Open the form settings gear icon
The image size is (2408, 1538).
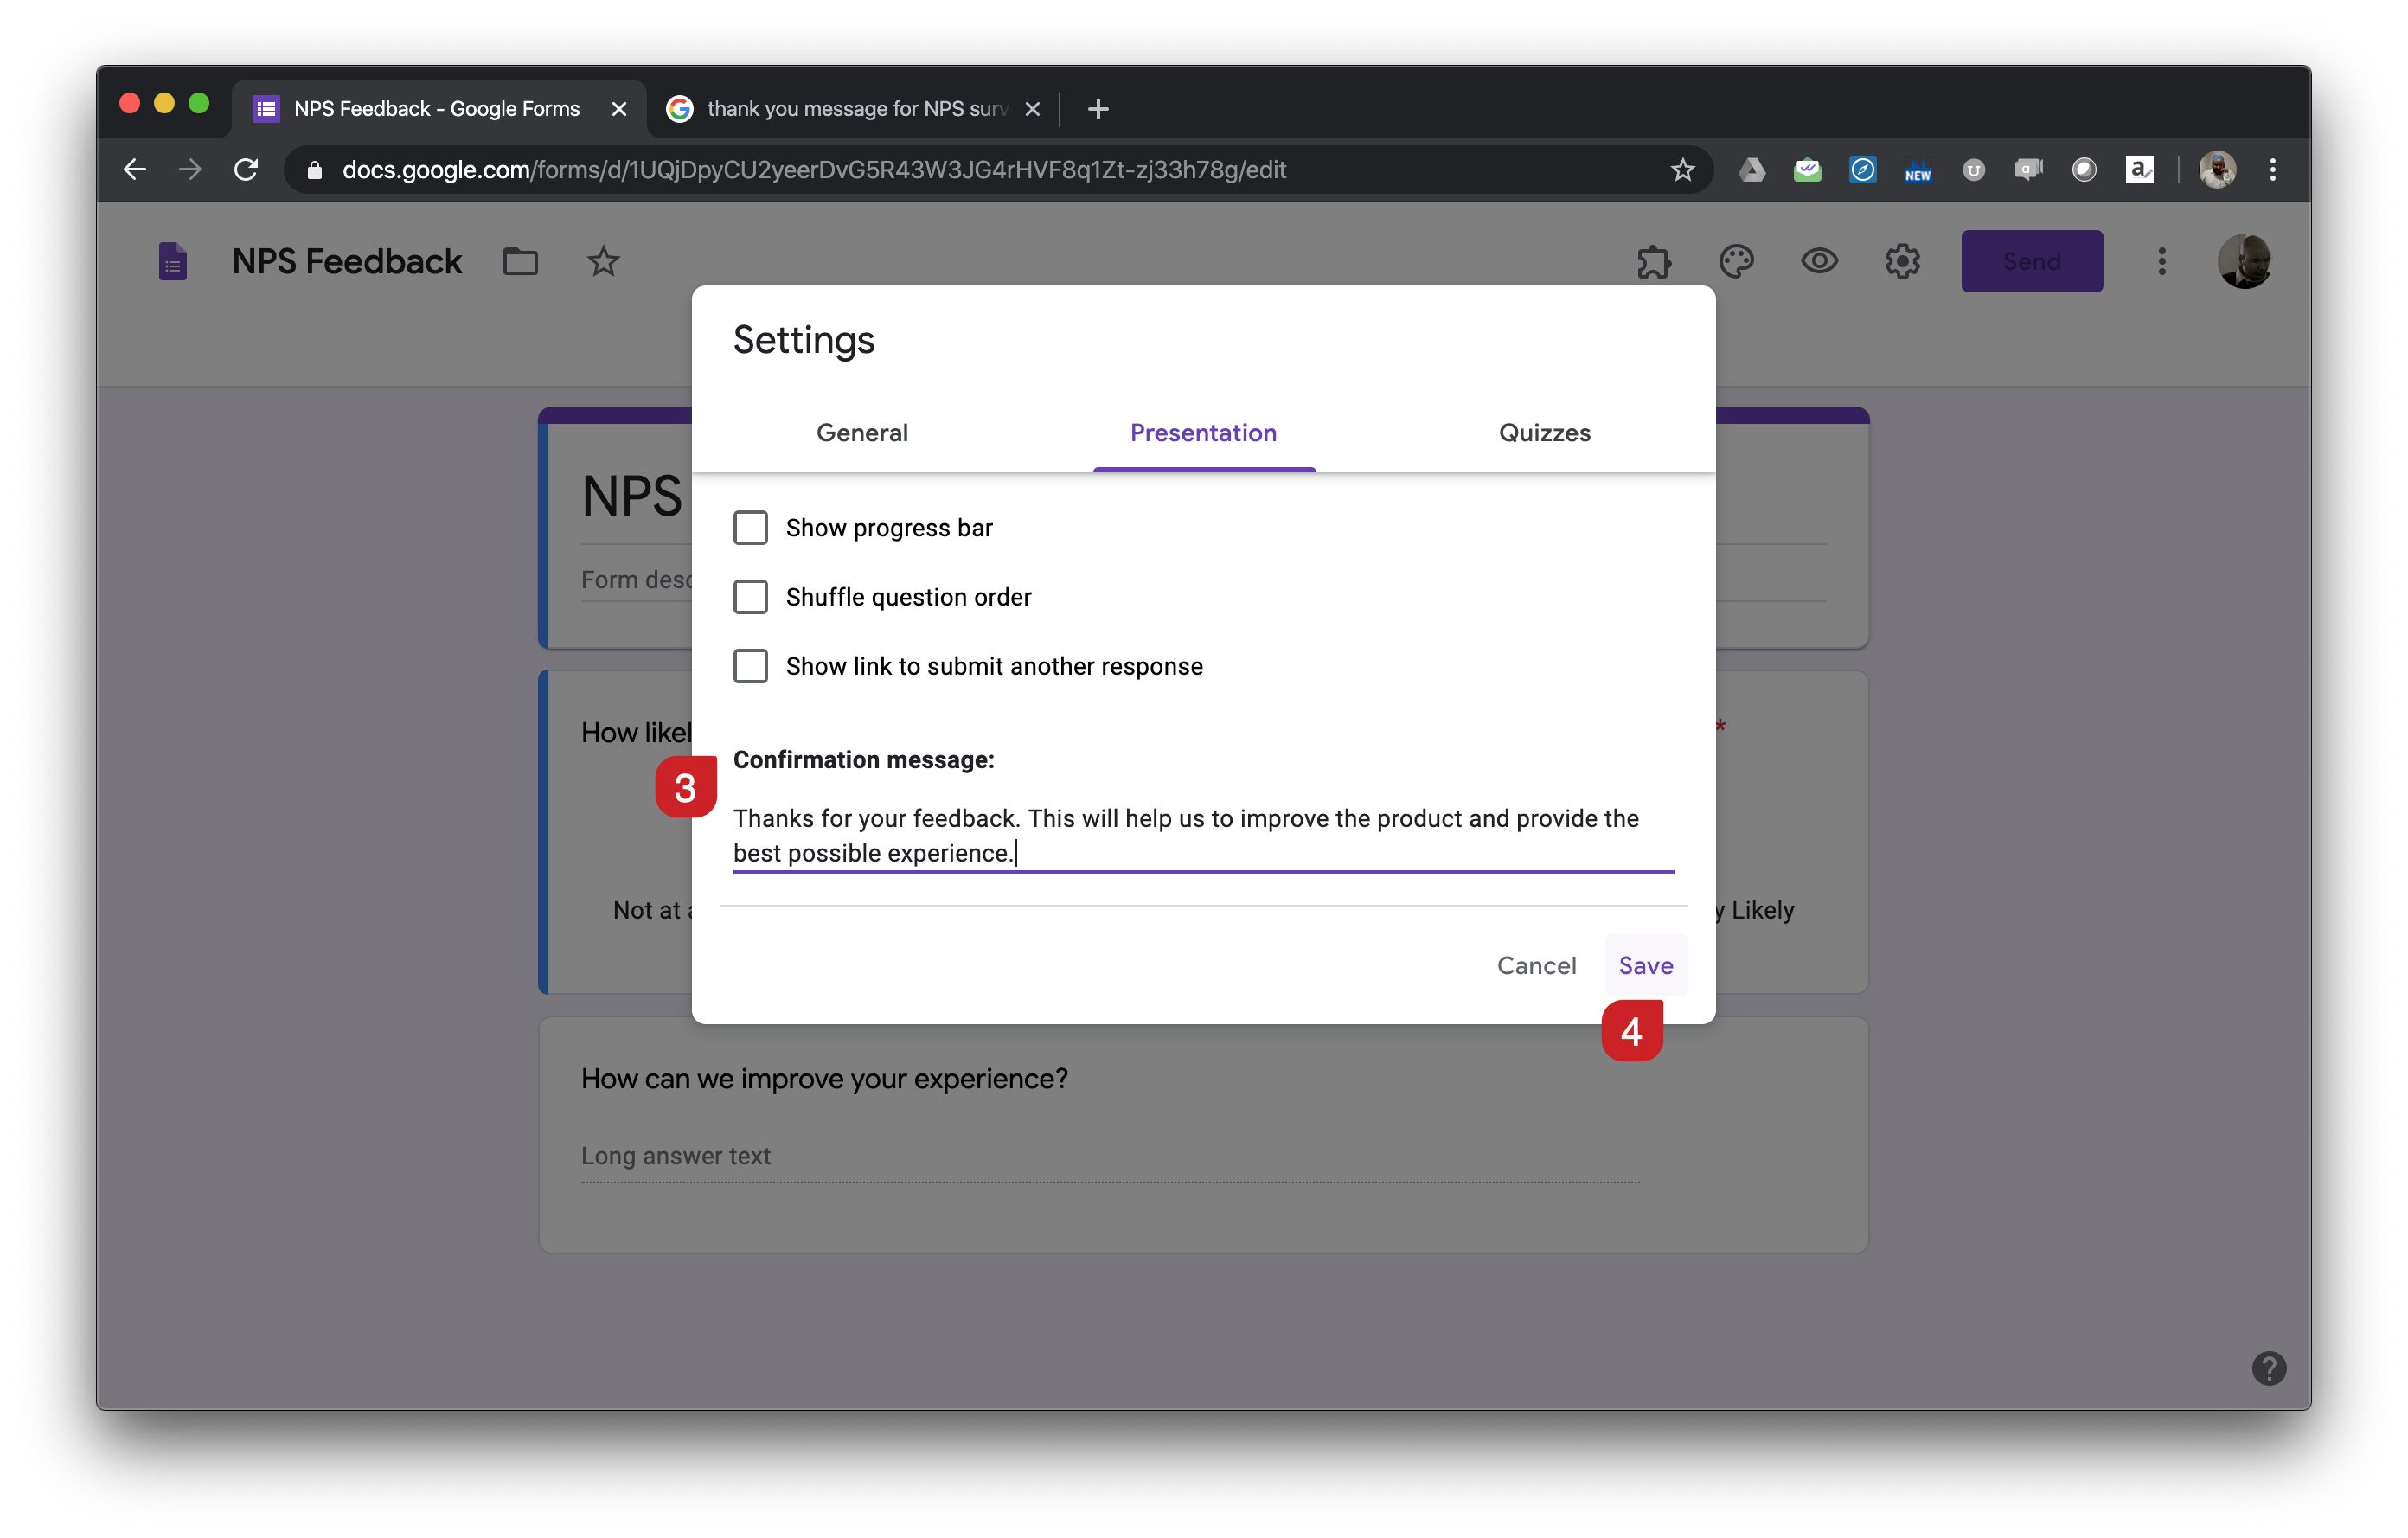(1902, 262)
